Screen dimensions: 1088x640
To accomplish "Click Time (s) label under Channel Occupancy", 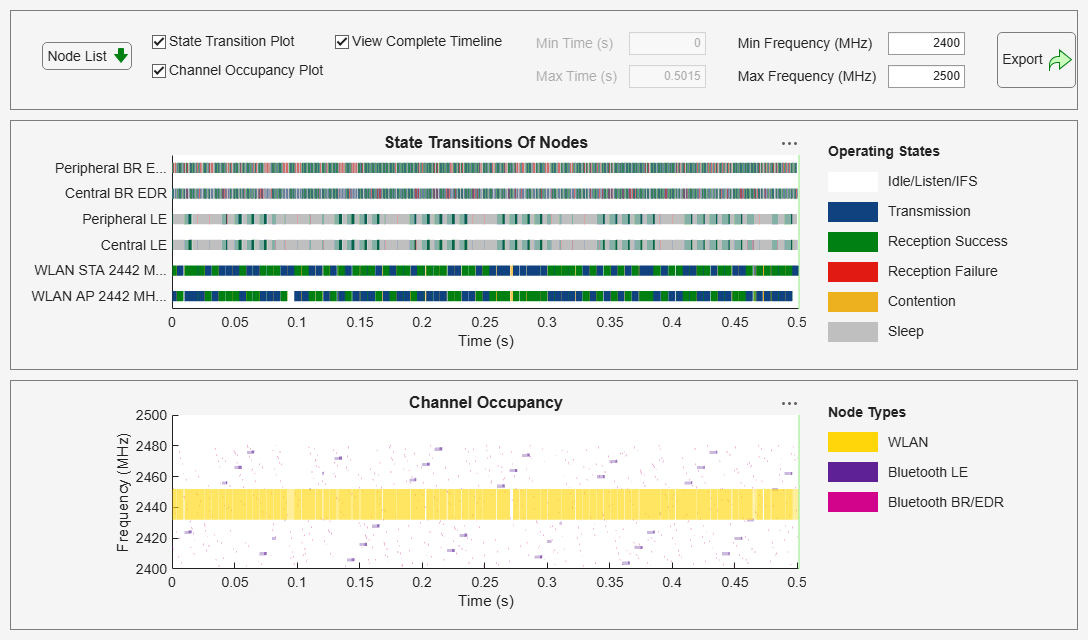I will coord(486,601).
